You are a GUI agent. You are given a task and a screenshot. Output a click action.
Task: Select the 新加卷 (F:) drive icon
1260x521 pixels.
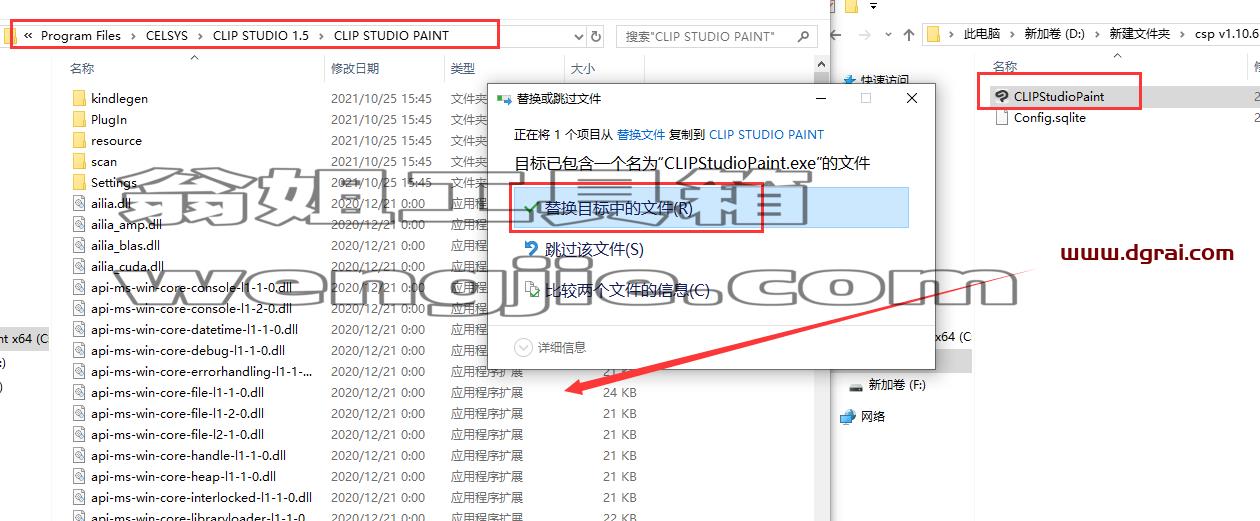pyautogui.click(x=856, y=385)
